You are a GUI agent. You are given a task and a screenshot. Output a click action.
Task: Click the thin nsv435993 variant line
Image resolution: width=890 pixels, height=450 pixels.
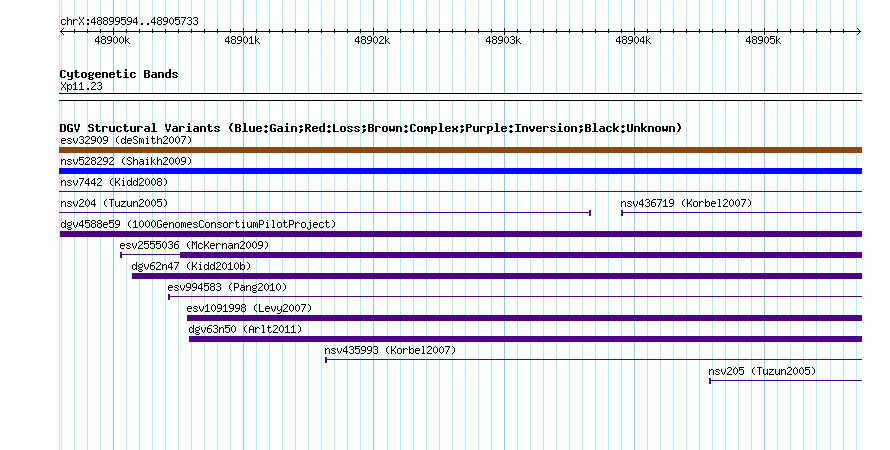pos(593,360)
